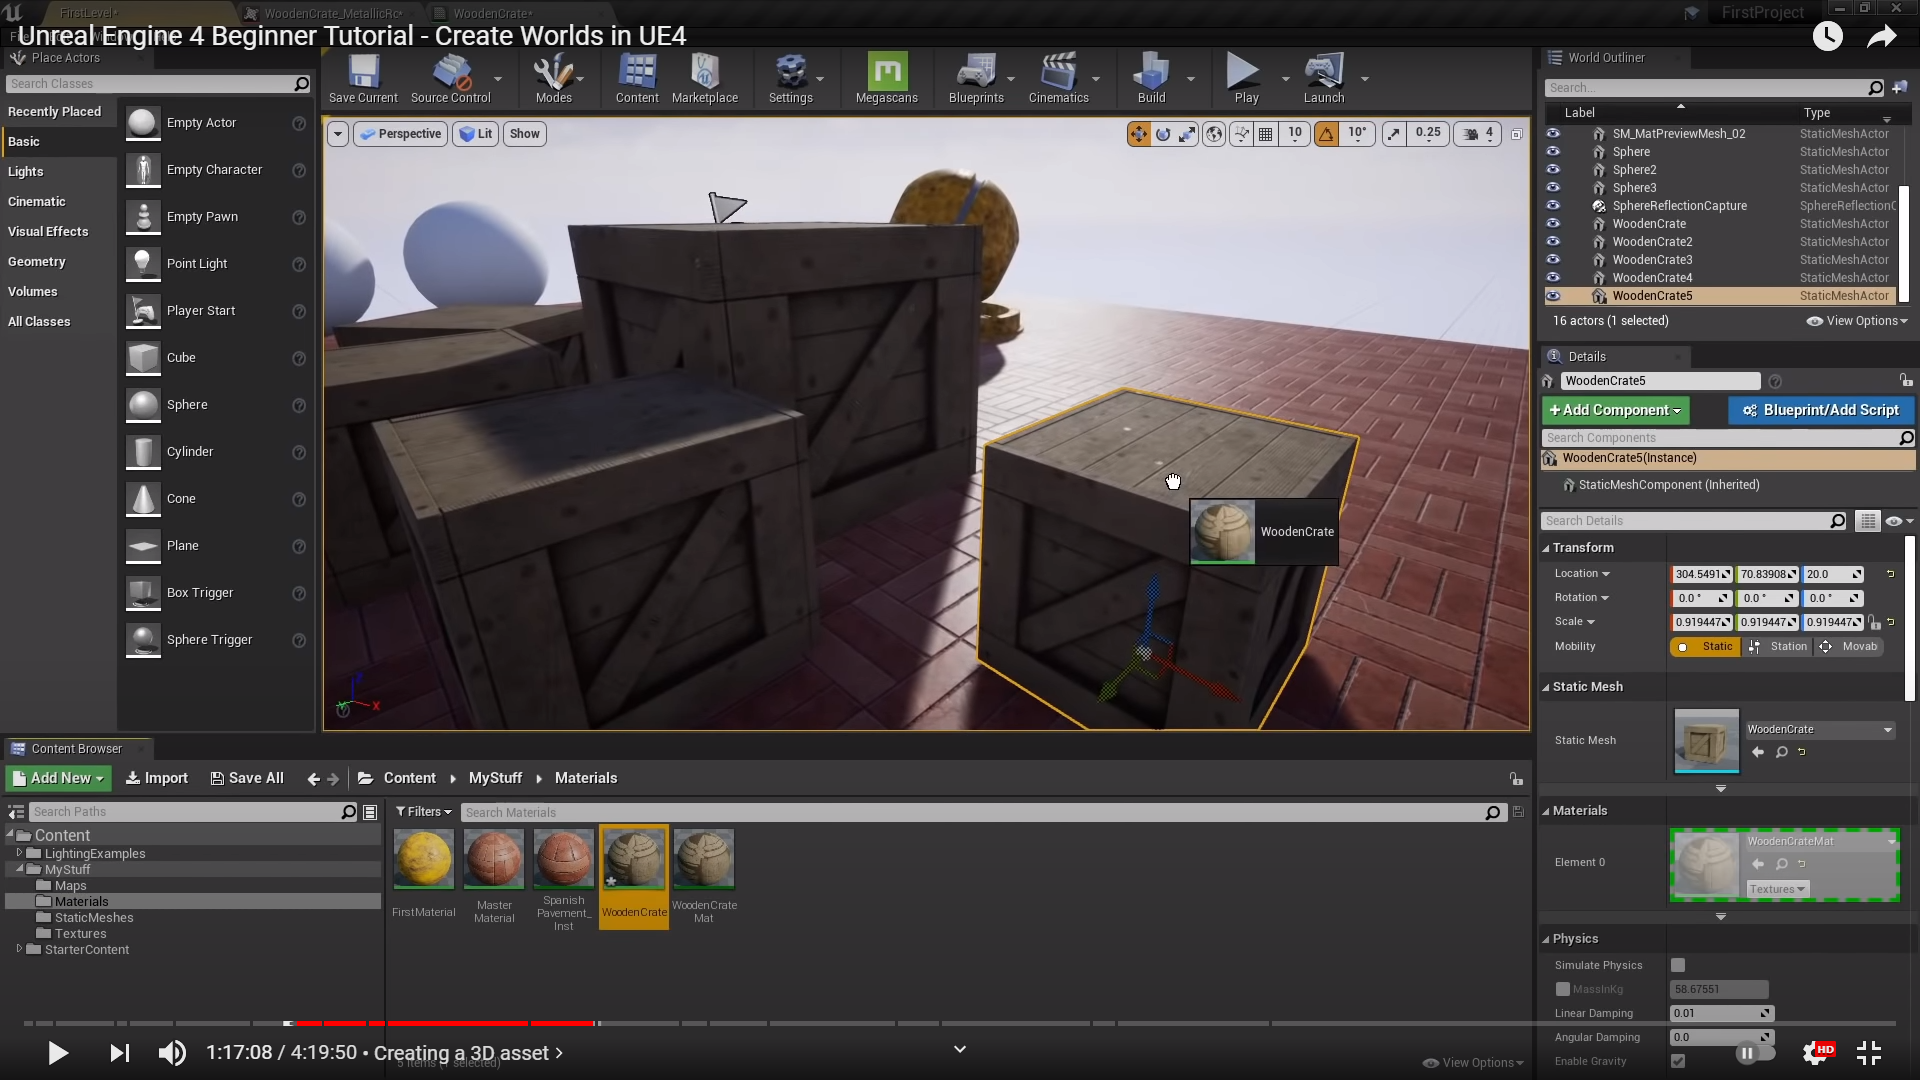Image resolution: width=1920 pixels, height=1080 pixels.
Task: Click the Import button in Content Browser
Action: (157, 778)
